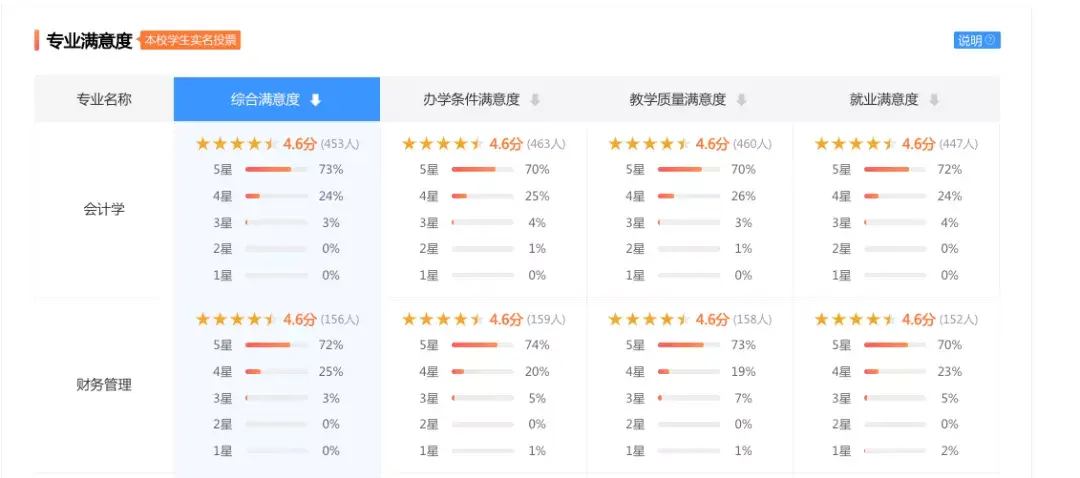1080x478 pixels.
Task: Click sort arrow beside 综合满意度
Action: point(315,100)
